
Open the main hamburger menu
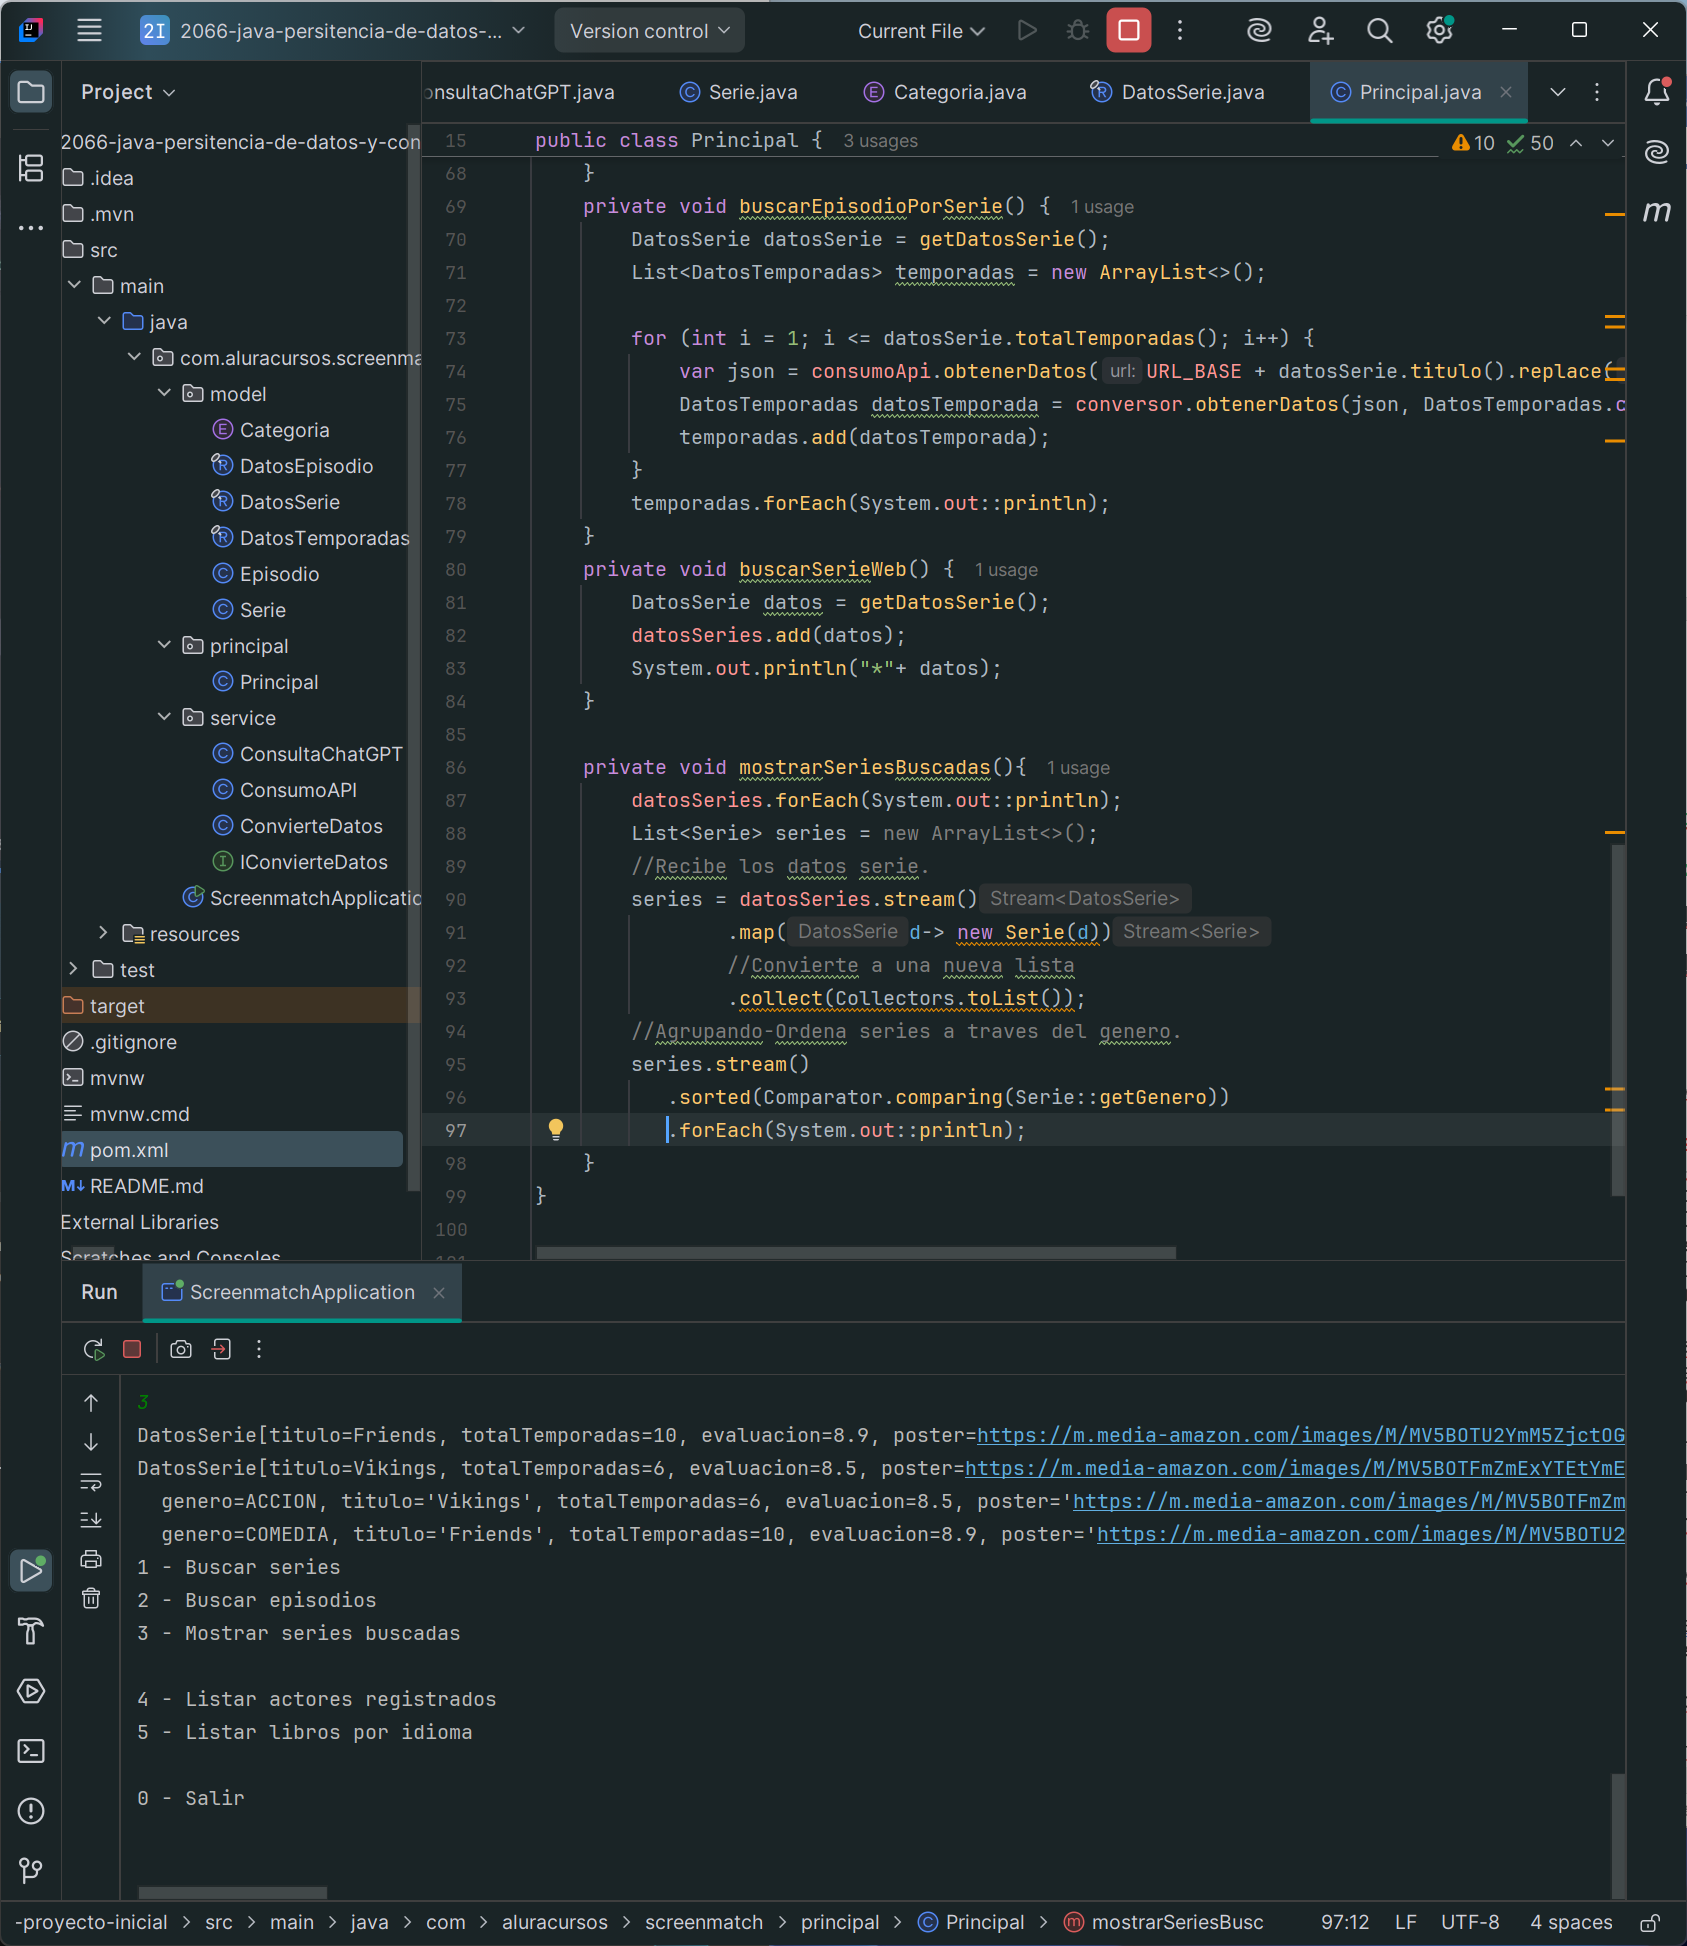[x=89, y=31]
